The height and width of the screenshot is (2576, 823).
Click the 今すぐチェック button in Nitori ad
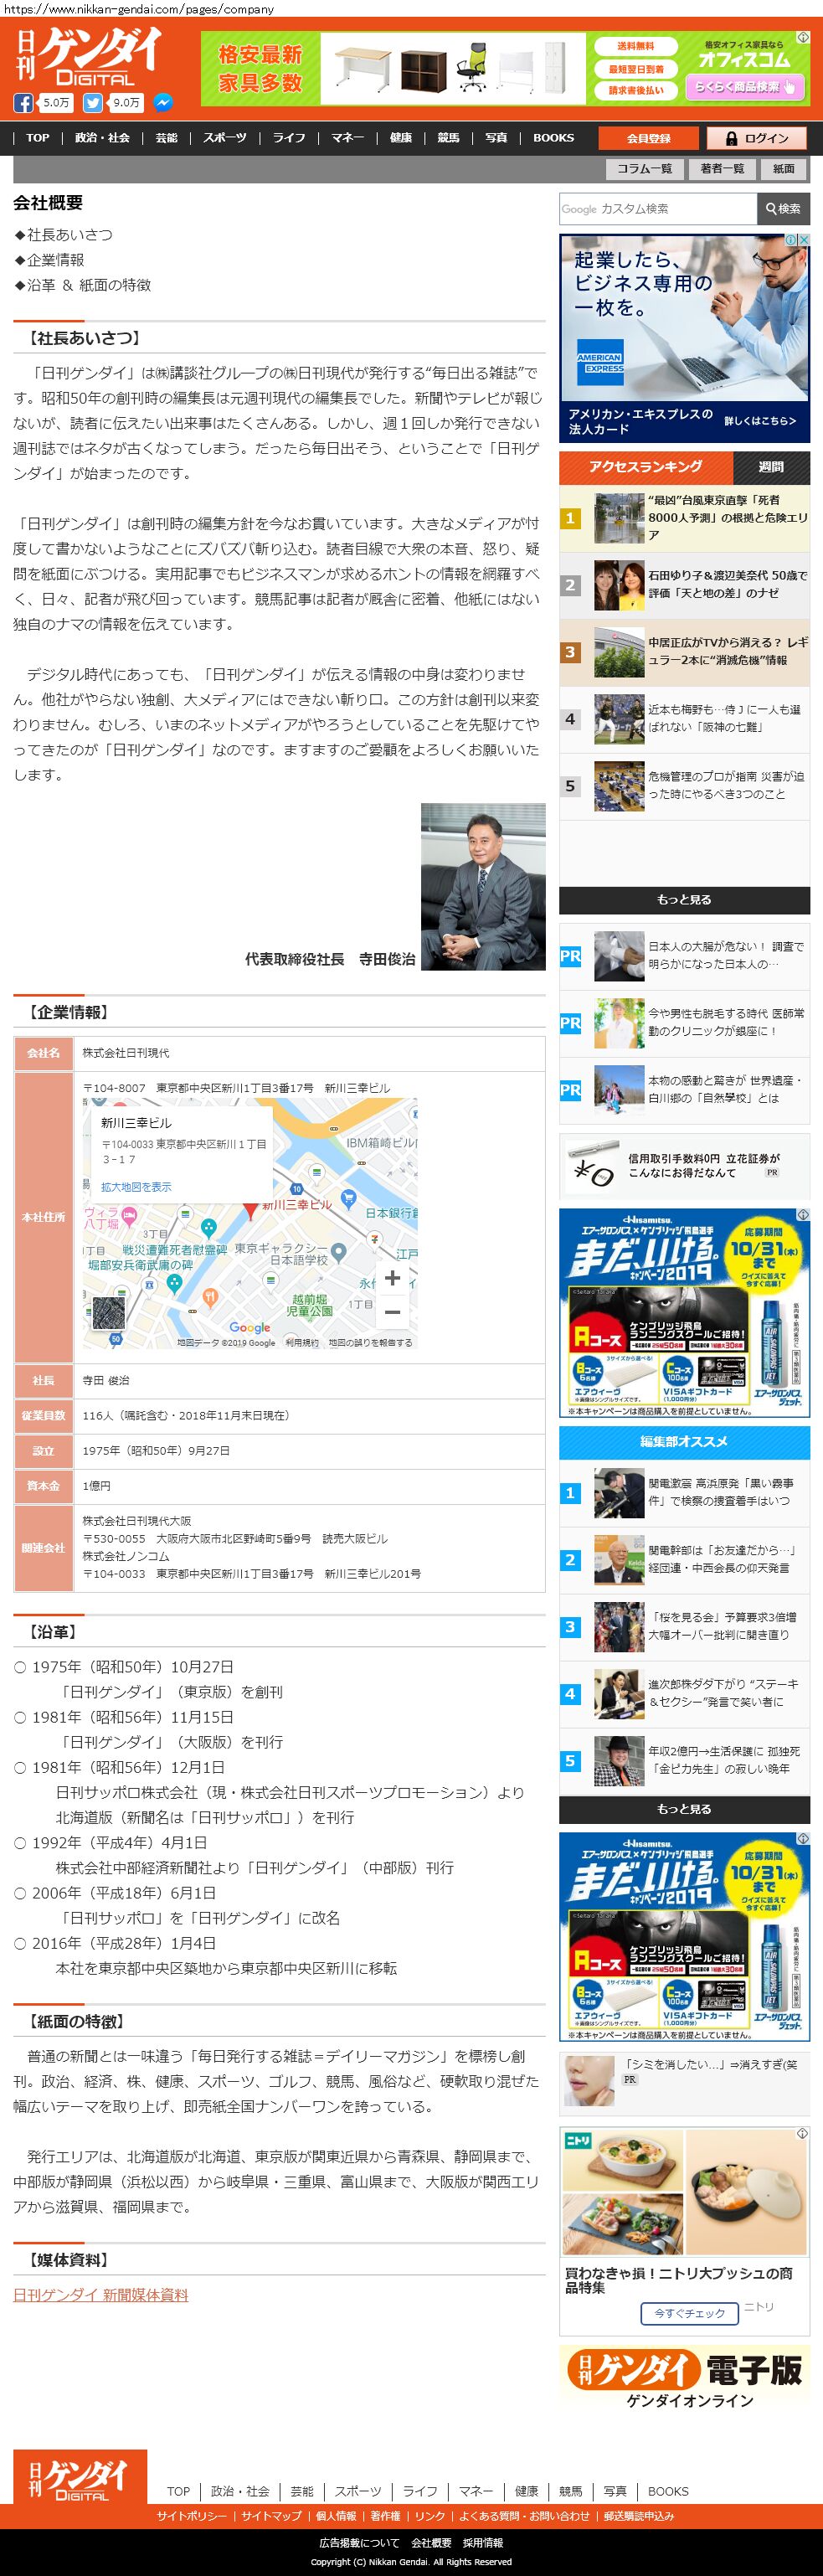[x=689, y=2313]
